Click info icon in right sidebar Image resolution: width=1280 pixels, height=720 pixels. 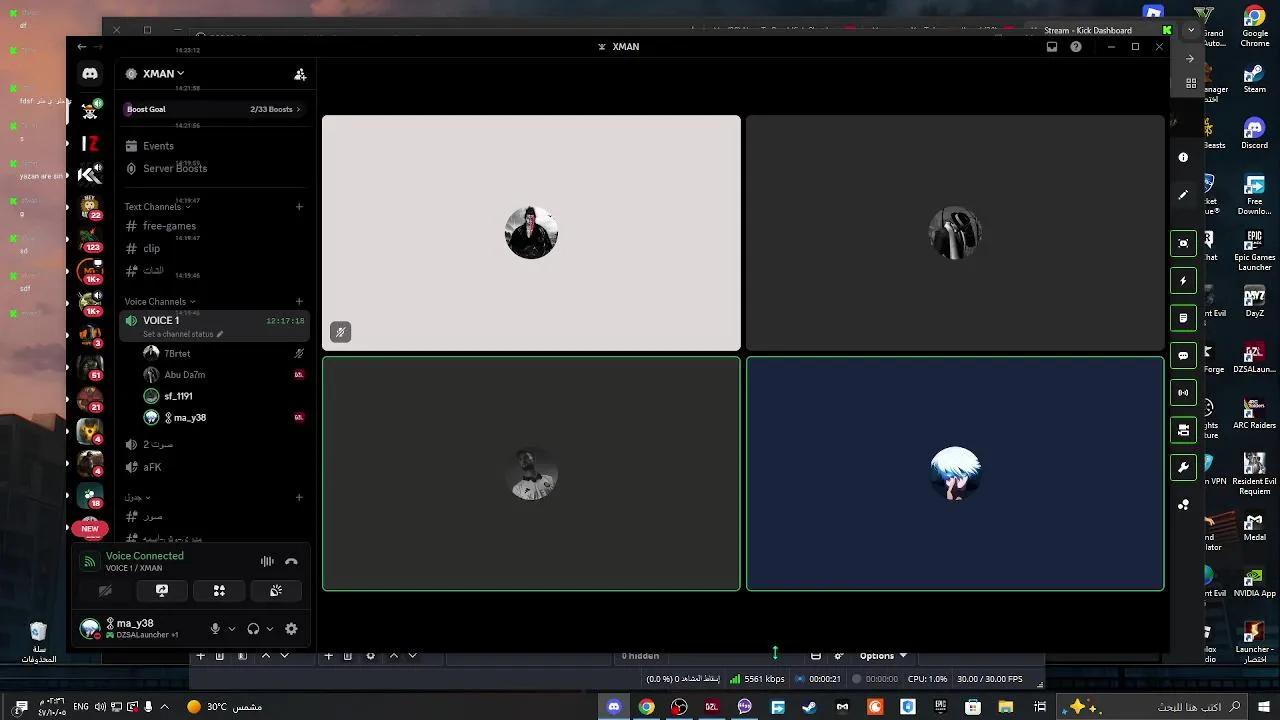click(x=1183, y=157)
